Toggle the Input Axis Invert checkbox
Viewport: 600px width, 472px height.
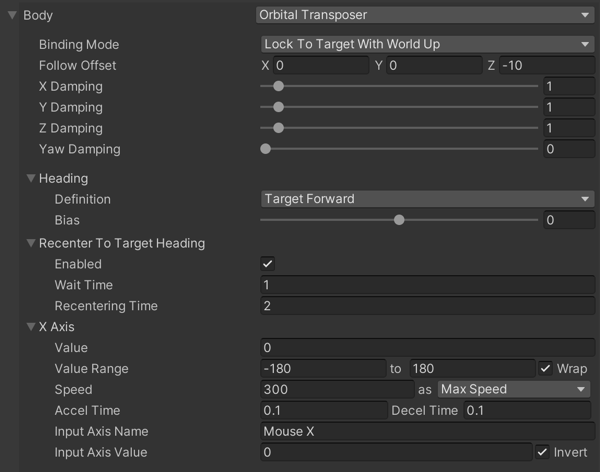(543, 452)
